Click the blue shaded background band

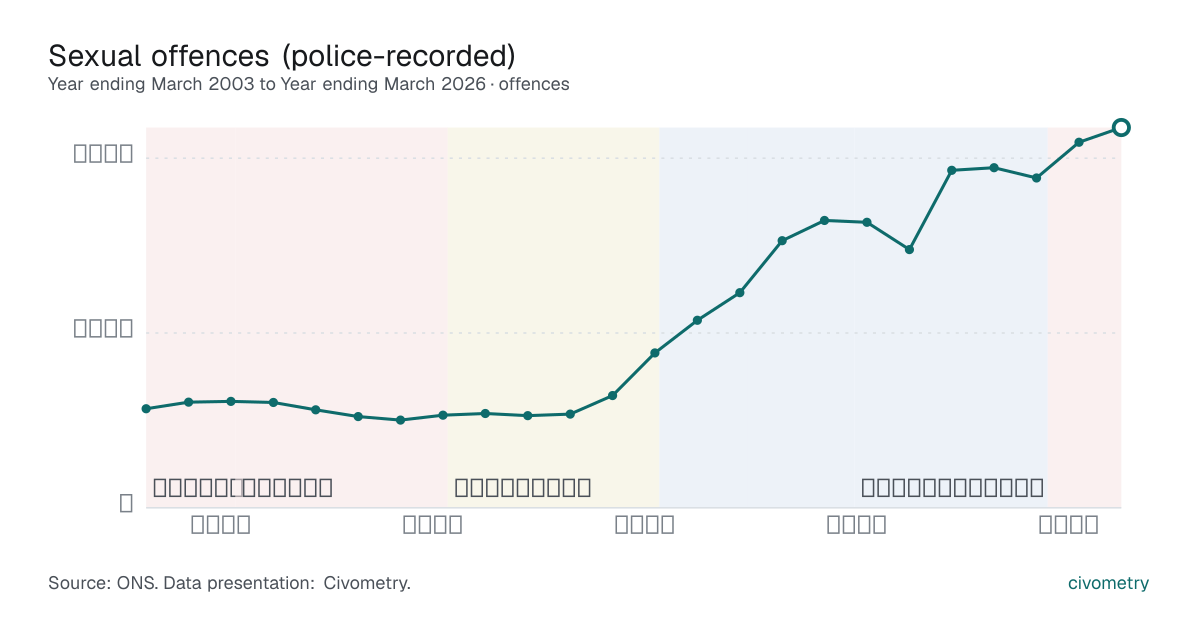pos(853,317)
